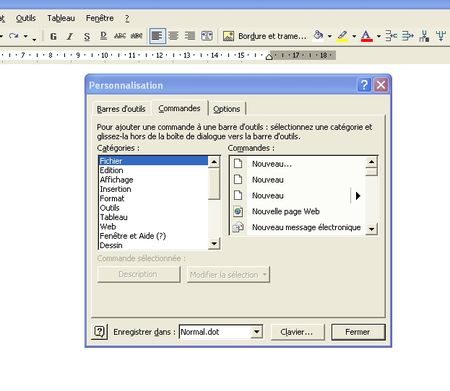Toggle bold with the G button
Screen dimensions: 450x391
tap(53, 36)
